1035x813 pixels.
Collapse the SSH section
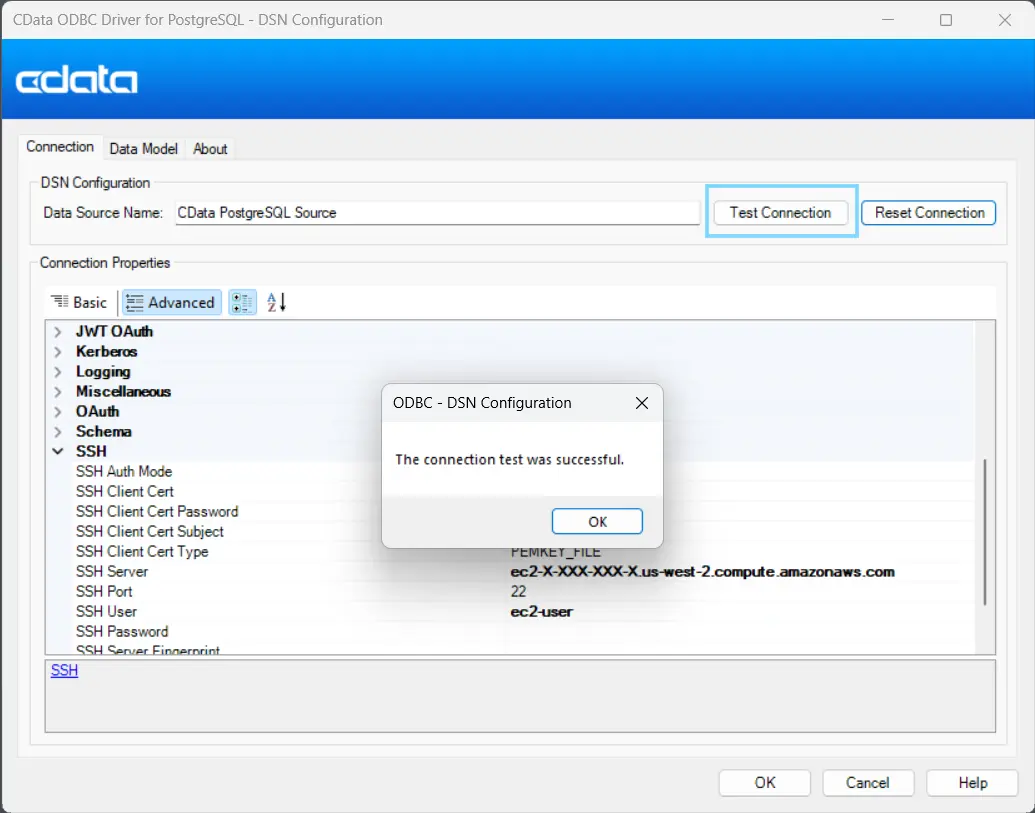[x=58, y=451]
